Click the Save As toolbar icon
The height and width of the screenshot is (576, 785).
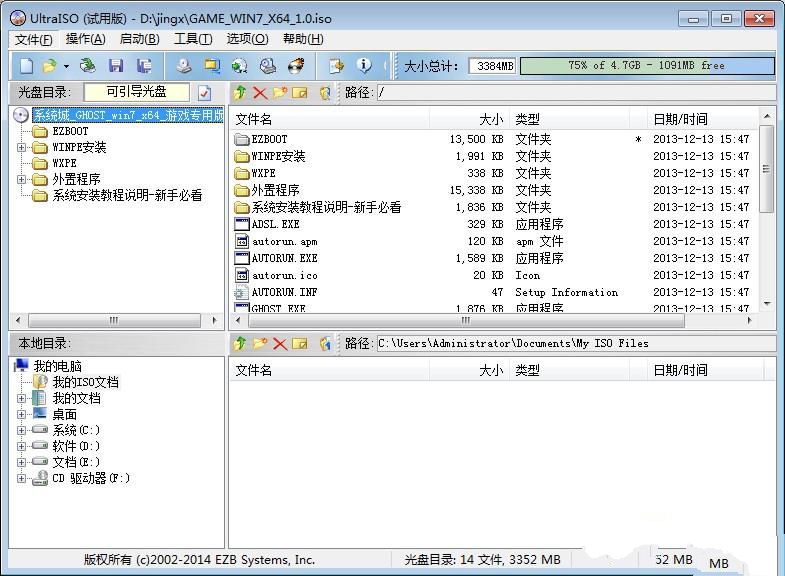[145, 66]
